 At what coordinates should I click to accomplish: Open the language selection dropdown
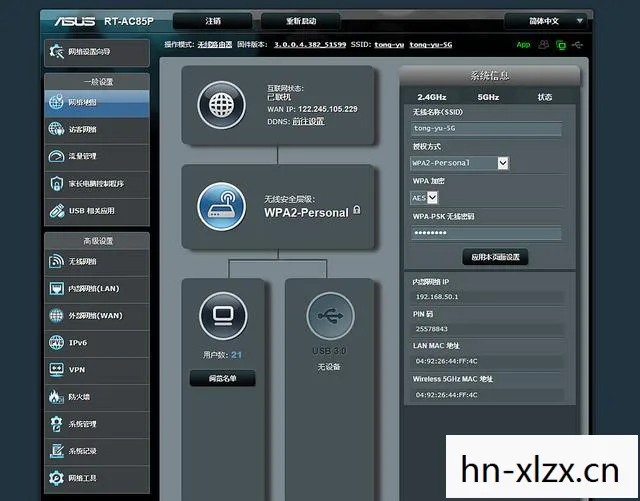[545, 21]
